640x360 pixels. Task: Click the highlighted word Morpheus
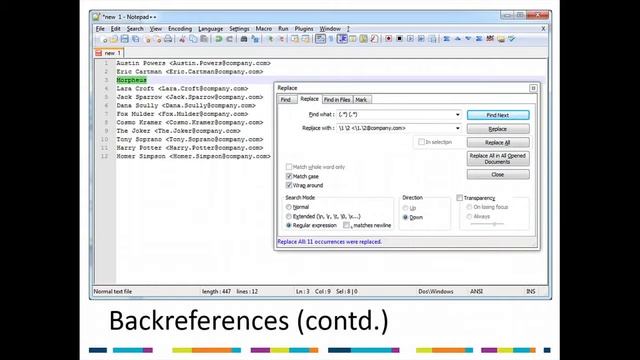tap(131, 80)
